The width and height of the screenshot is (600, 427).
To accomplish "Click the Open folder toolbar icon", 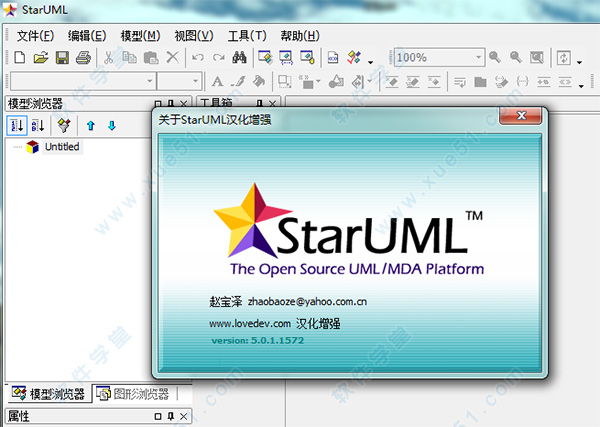I will 41,58.
